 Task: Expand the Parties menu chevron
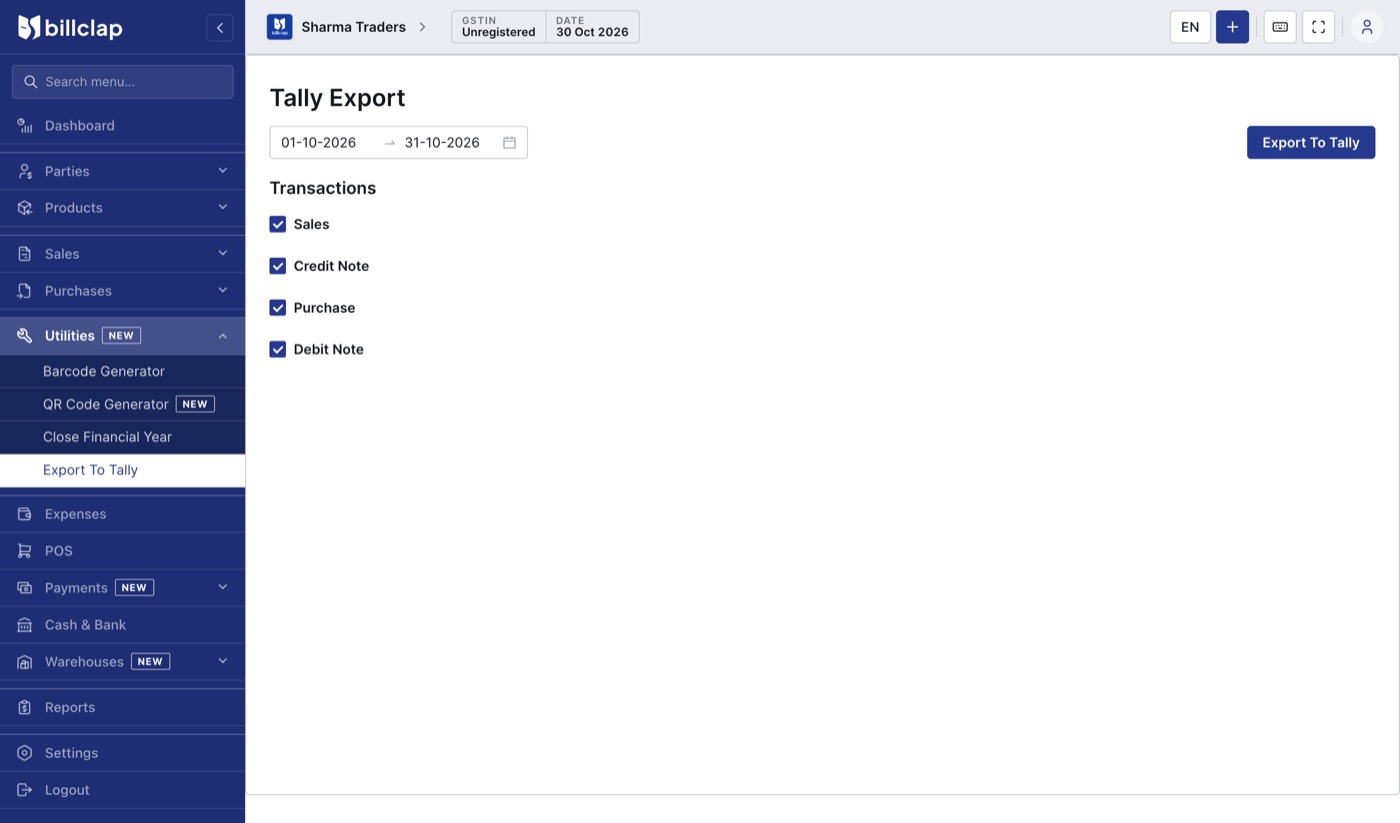[223, 171]
